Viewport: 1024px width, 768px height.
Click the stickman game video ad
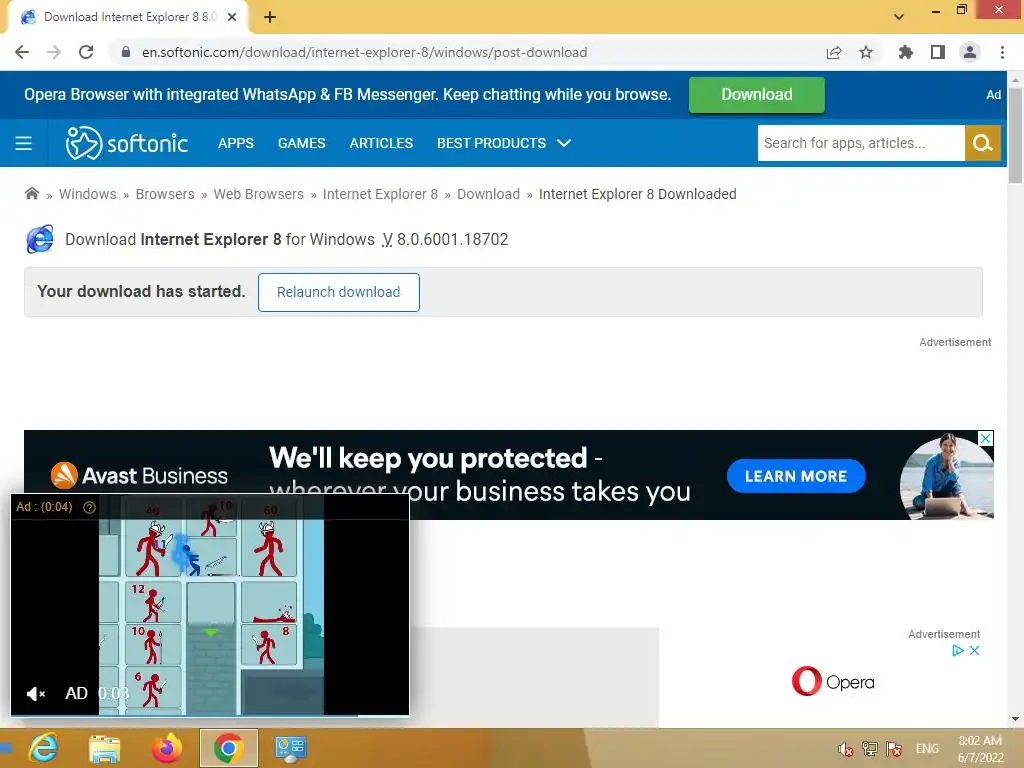coord(210,605)
